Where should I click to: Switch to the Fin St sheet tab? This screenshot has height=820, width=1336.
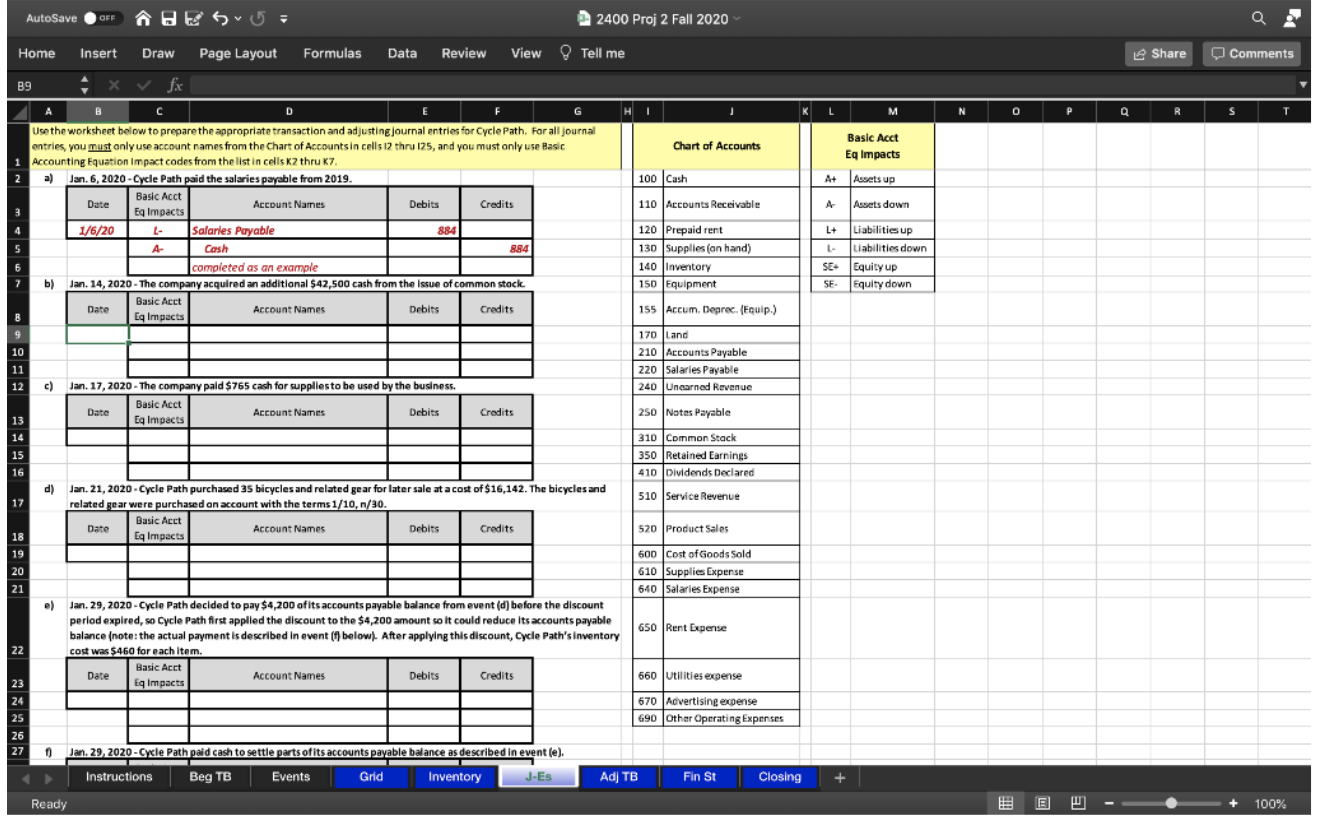coord(699,777)
